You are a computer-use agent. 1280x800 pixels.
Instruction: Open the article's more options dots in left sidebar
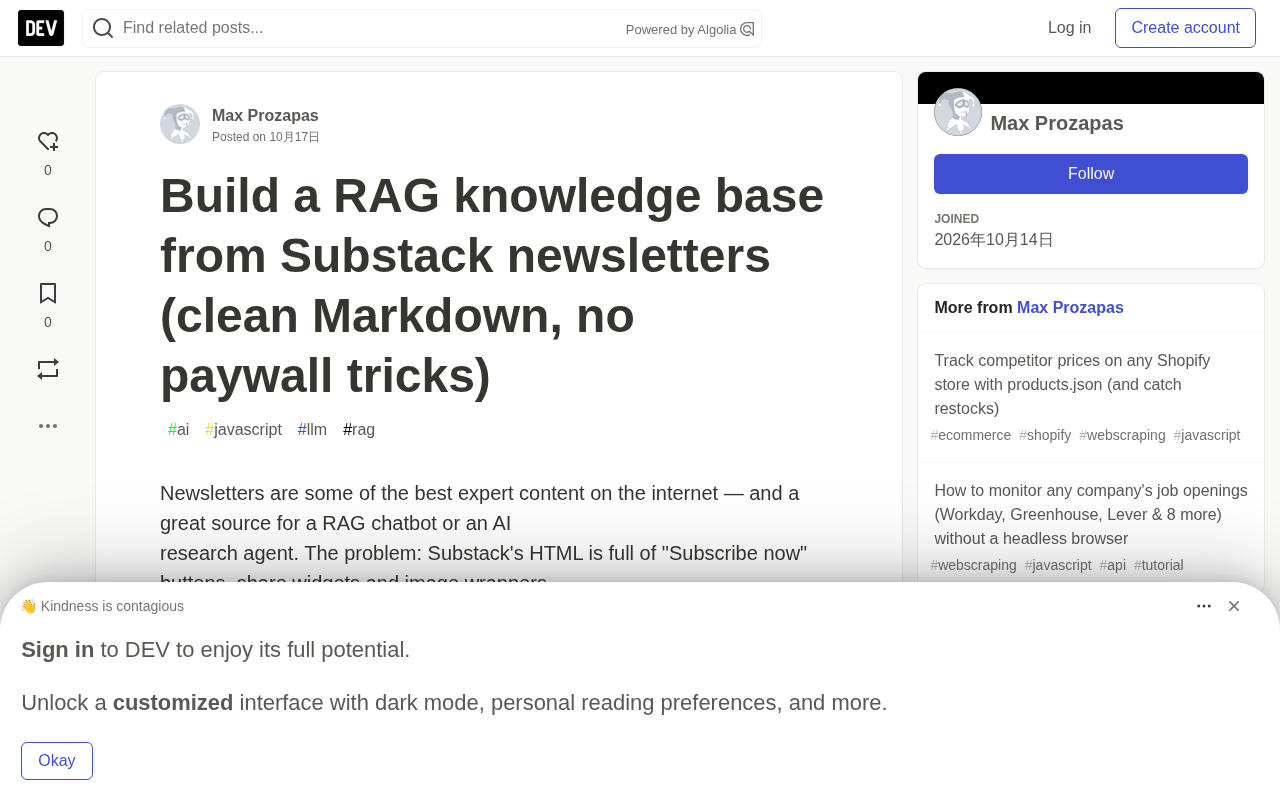[48, 426]
